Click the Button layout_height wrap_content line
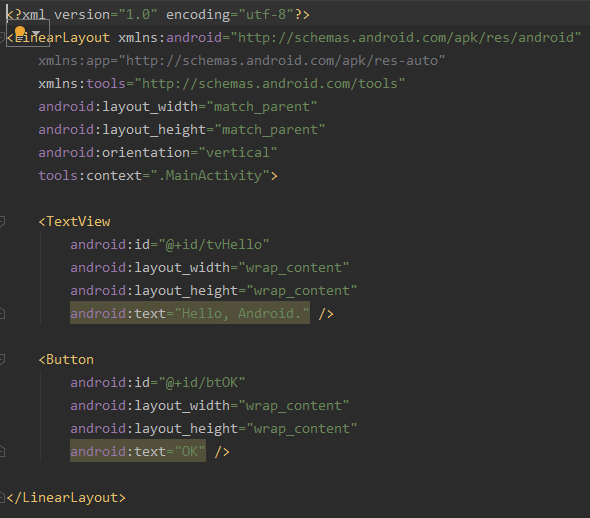The image size is (590, 518). tap(213, 429)
